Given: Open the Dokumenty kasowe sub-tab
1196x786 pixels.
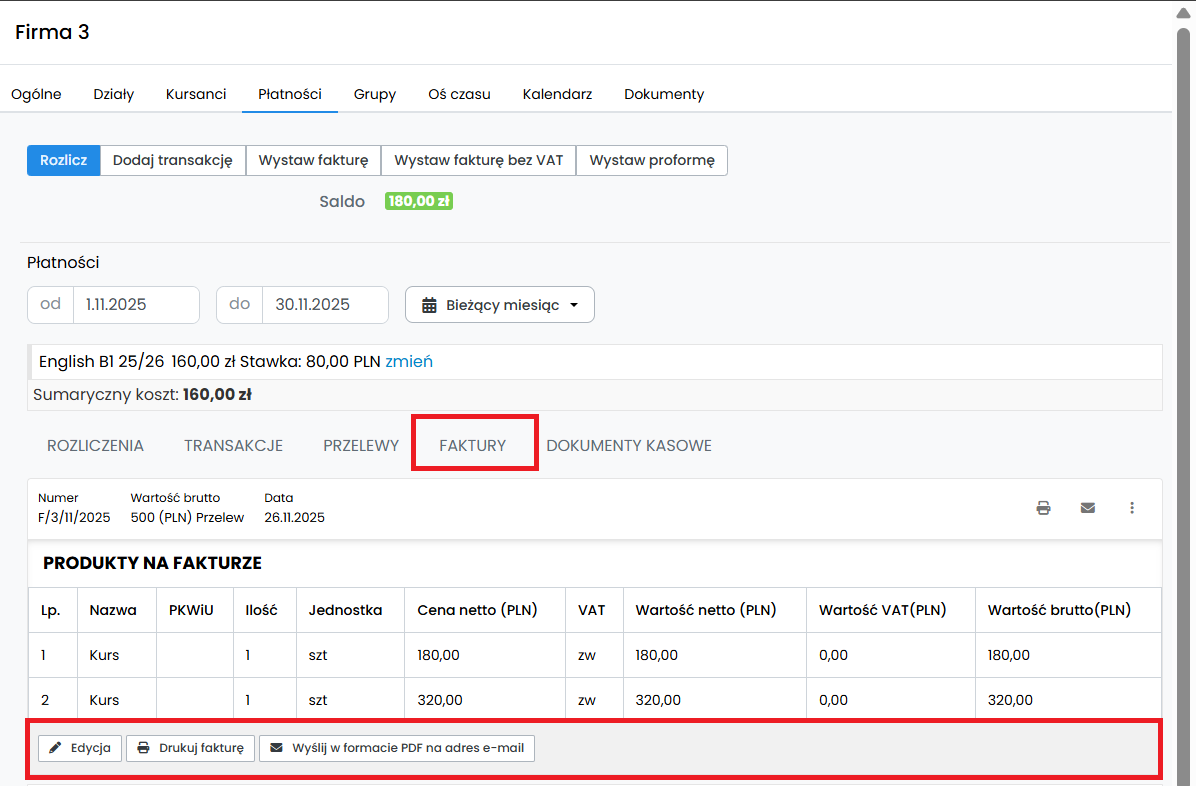Looking at the screenshot, I should (x=629, y=446).
